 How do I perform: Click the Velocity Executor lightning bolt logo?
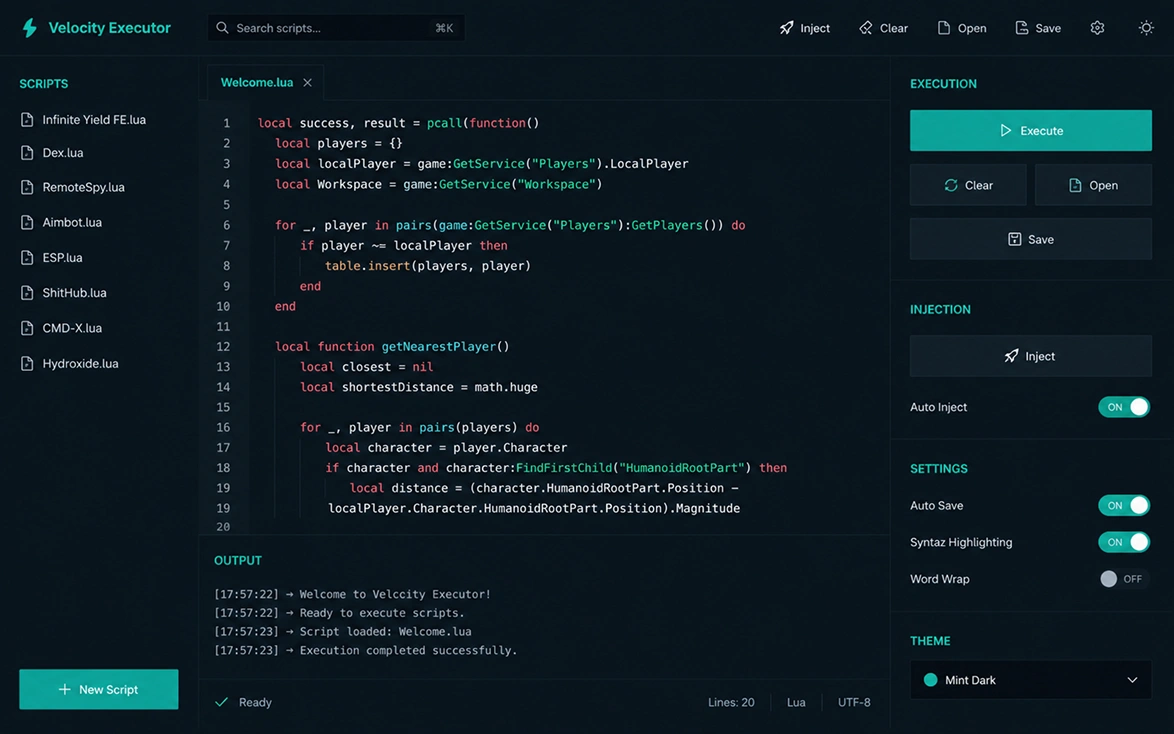pos(30,28)
